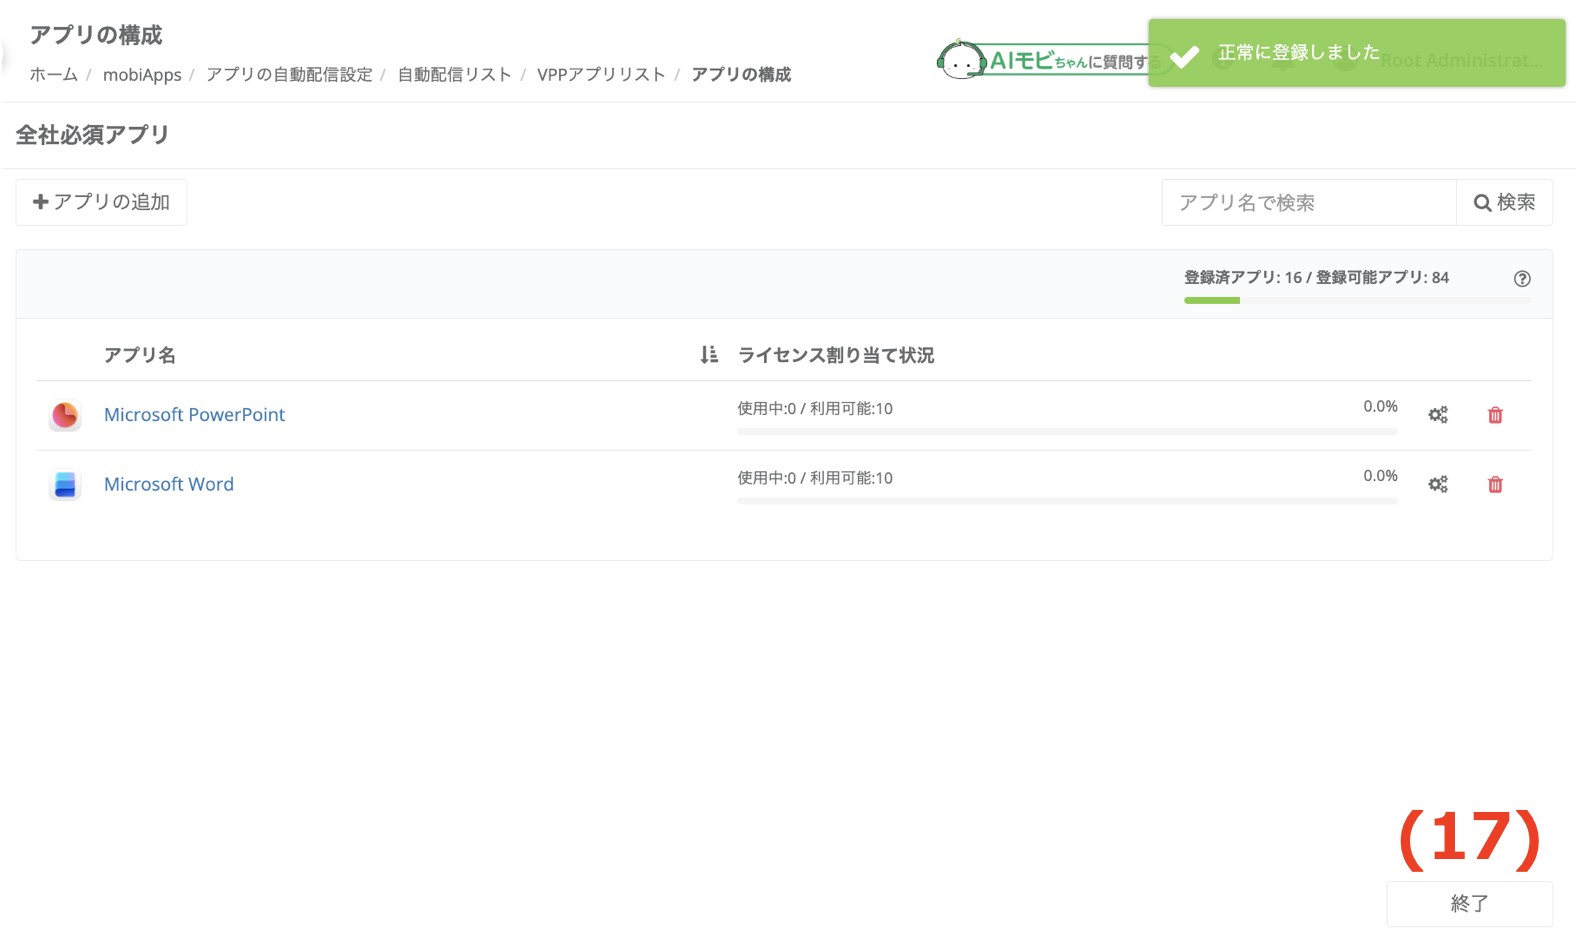
Task: Sort the list by app name
Action: 709,355
